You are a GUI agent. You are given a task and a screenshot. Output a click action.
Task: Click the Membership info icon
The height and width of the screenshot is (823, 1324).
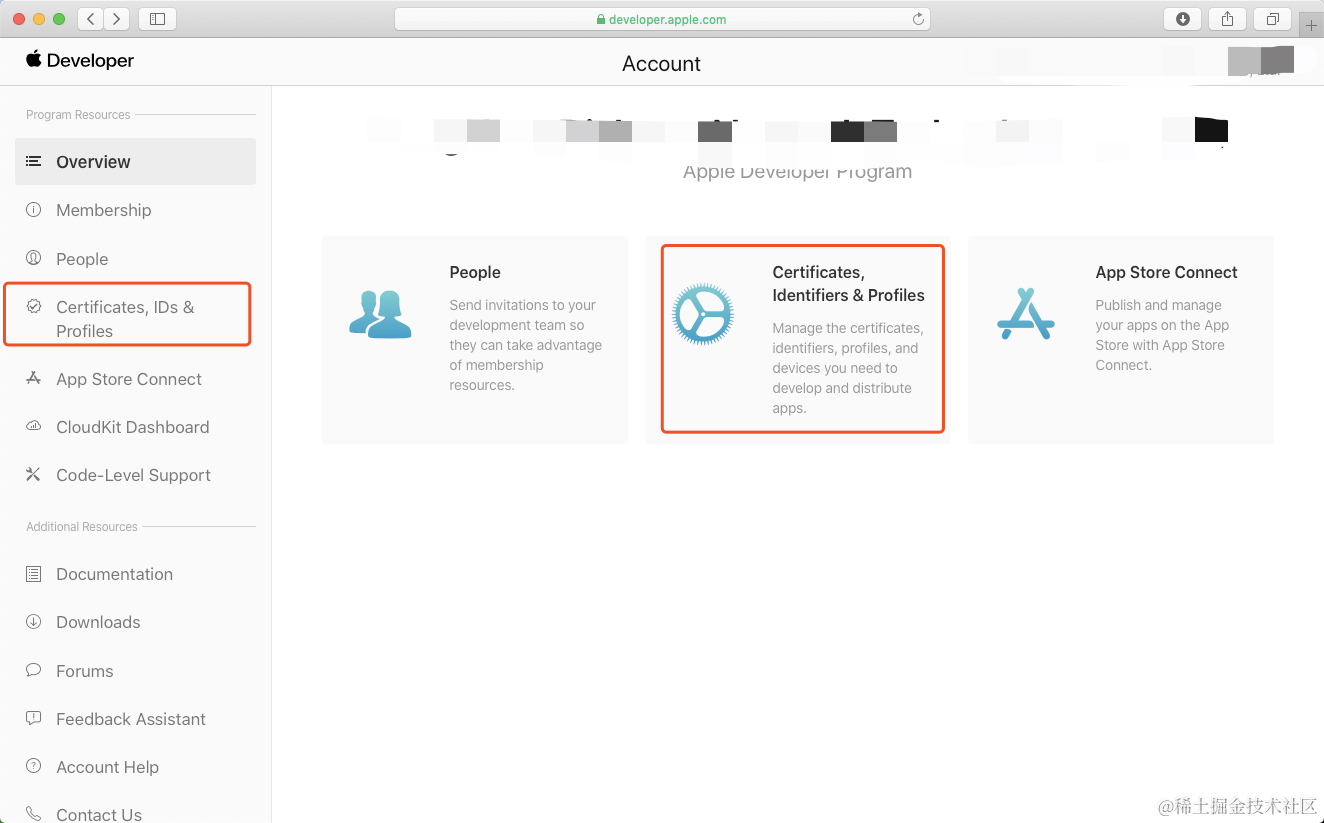pyautogui.click(x=33, y=210)
